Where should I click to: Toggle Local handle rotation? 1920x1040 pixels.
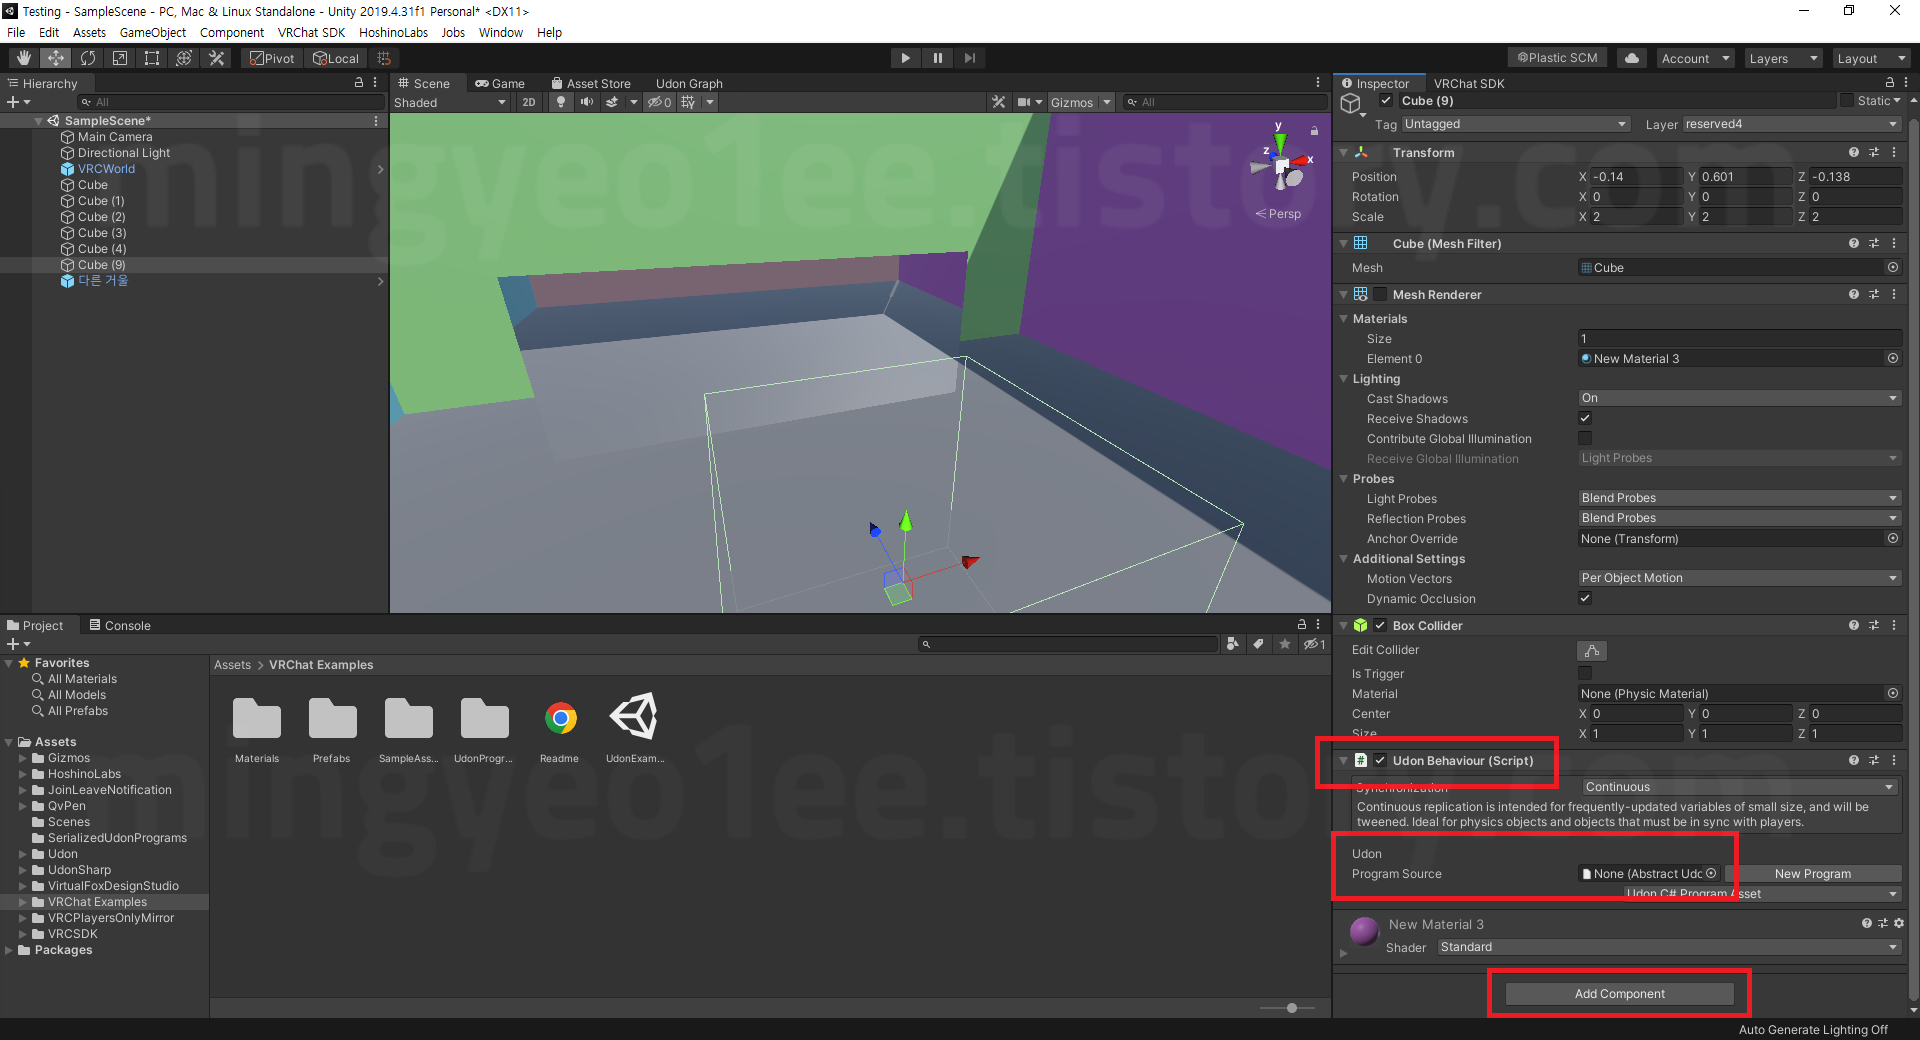pos(336,58)
